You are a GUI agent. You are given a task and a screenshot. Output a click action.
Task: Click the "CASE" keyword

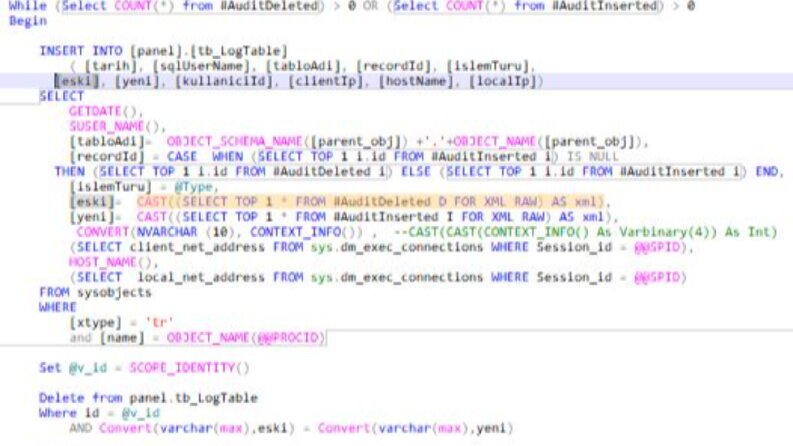coord(182,156)
